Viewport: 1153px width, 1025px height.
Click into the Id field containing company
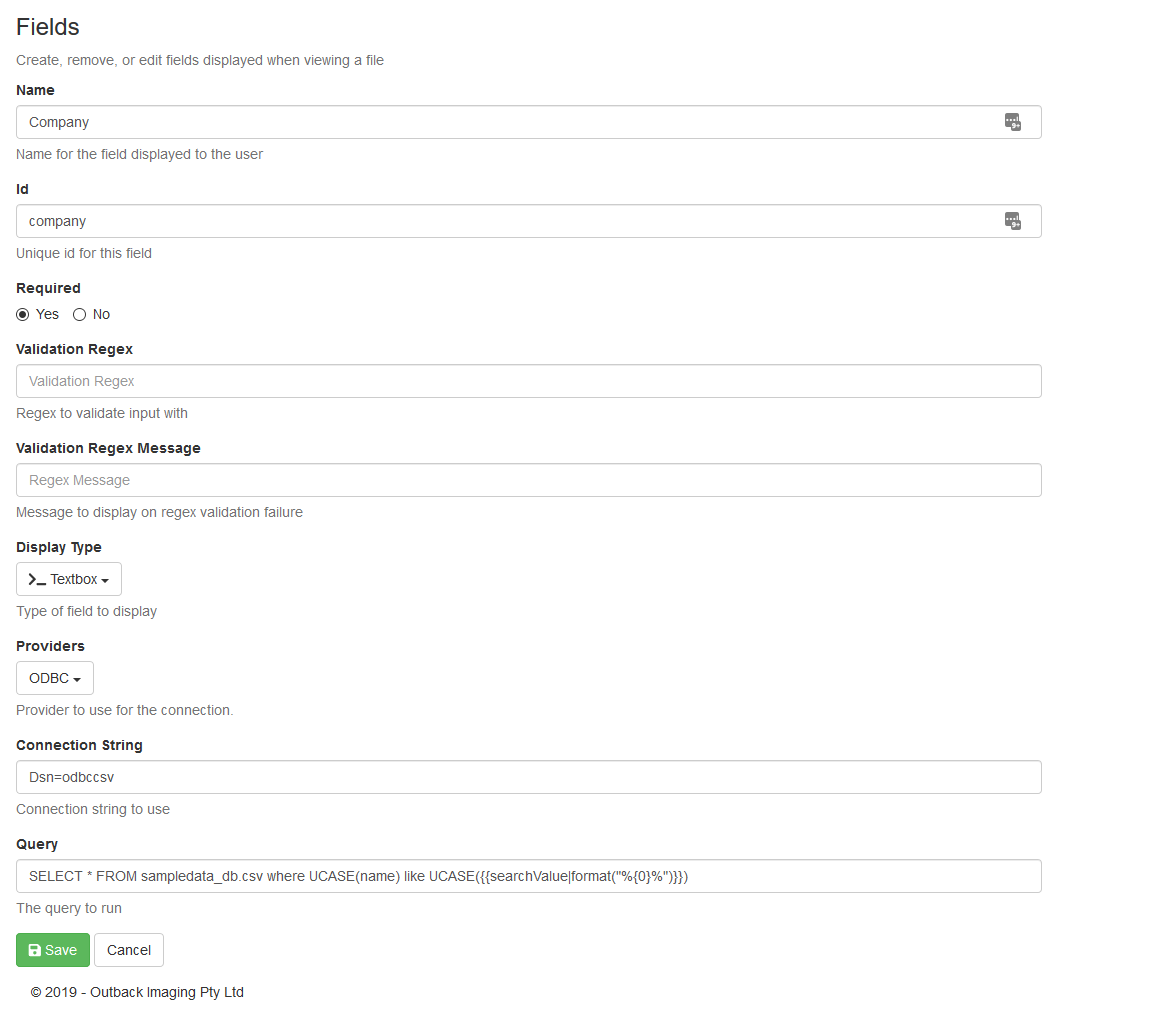(x=500, y=221)
